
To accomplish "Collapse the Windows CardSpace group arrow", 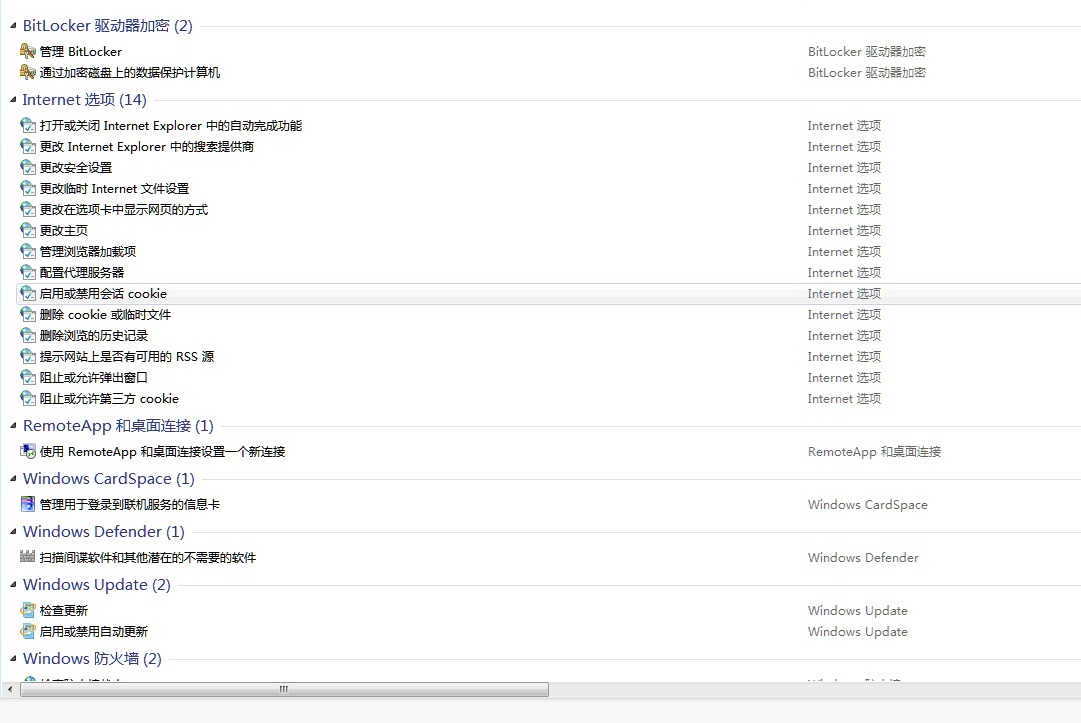I will coord(13,478).
